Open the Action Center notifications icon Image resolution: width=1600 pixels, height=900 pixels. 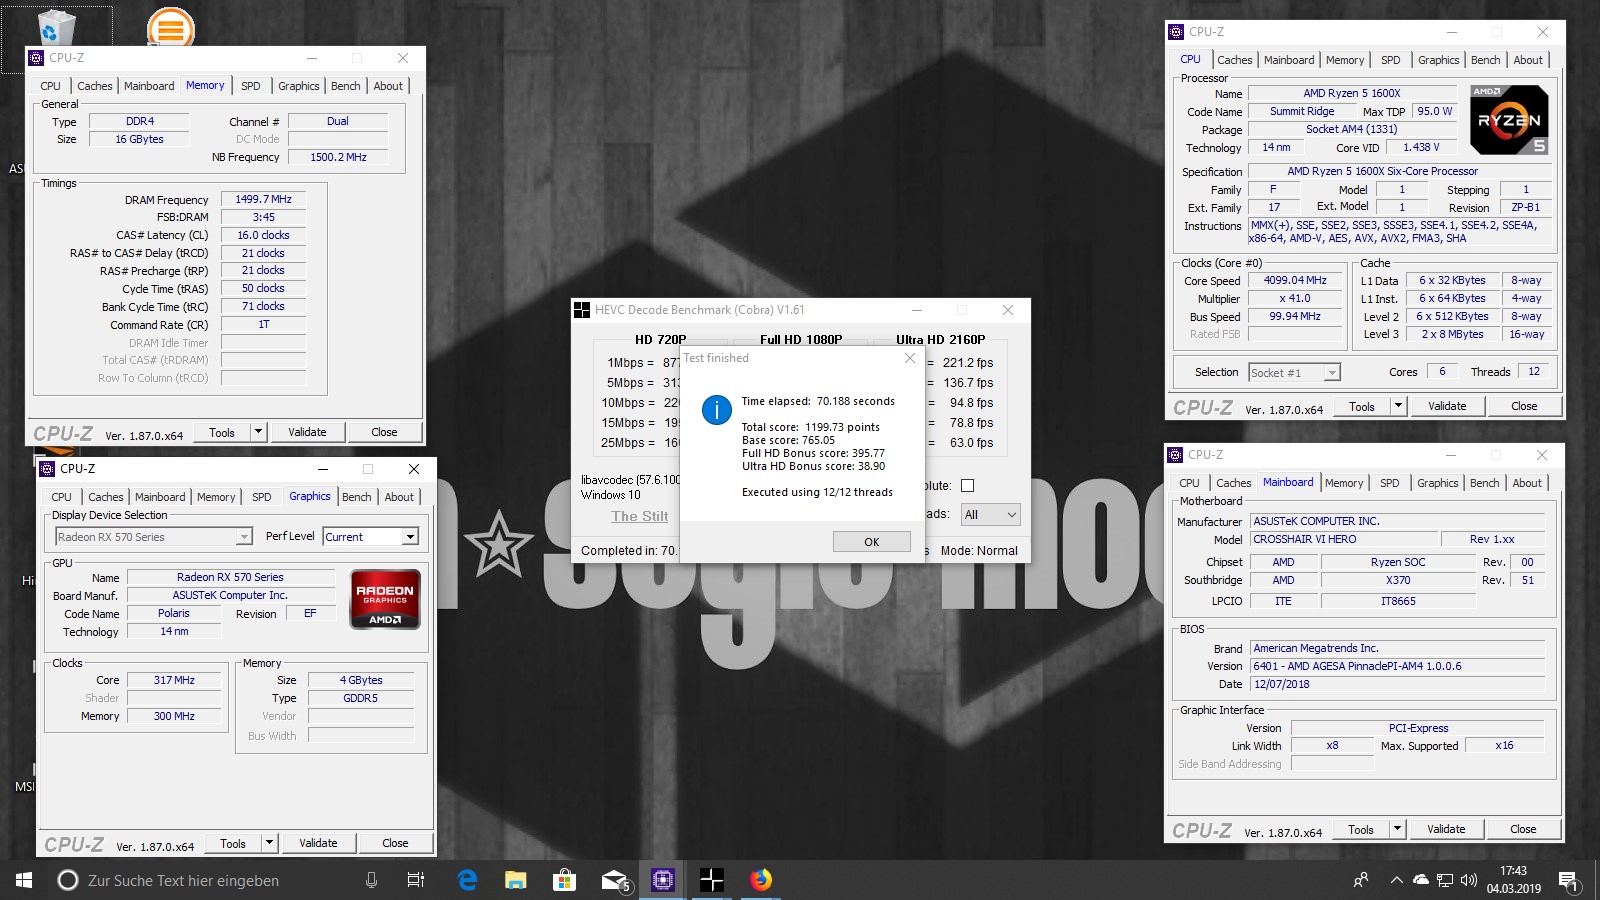(x=1569, y=881)
